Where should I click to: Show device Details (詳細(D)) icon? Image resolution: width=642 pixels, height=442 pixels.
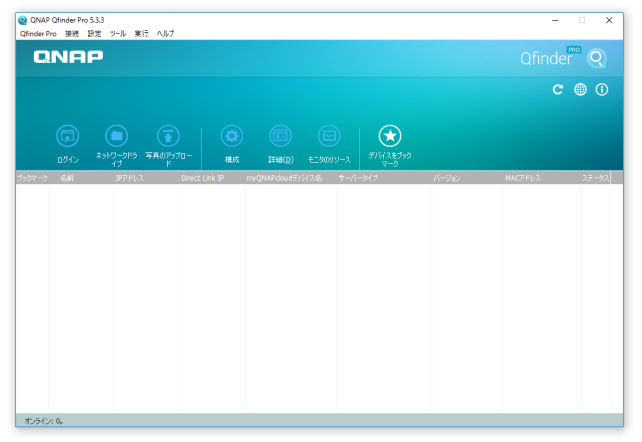(x=280, y=136)
